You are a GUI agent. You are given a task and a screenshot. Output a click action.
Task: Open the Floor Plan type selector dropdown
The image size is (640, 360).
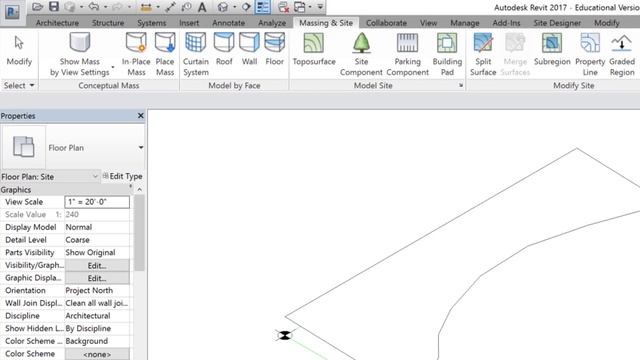tap(141, 147)
